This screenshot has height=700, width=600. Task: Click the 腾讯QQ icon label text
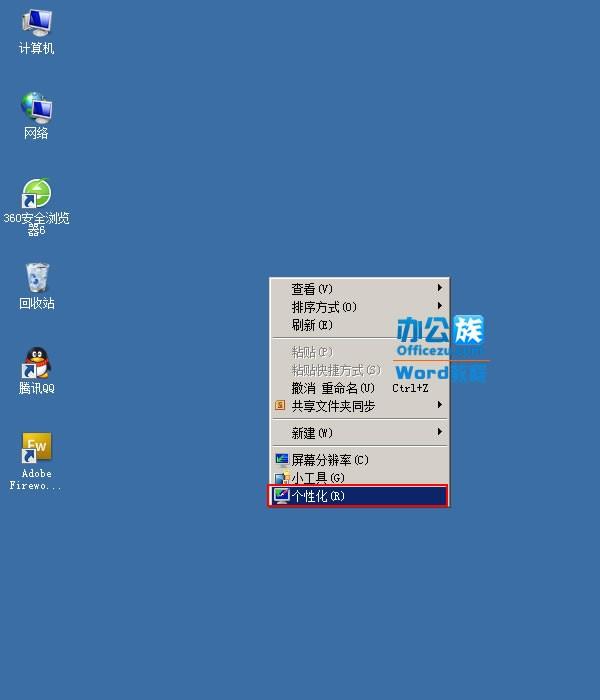pyautogui.click(x=37, y=388)
